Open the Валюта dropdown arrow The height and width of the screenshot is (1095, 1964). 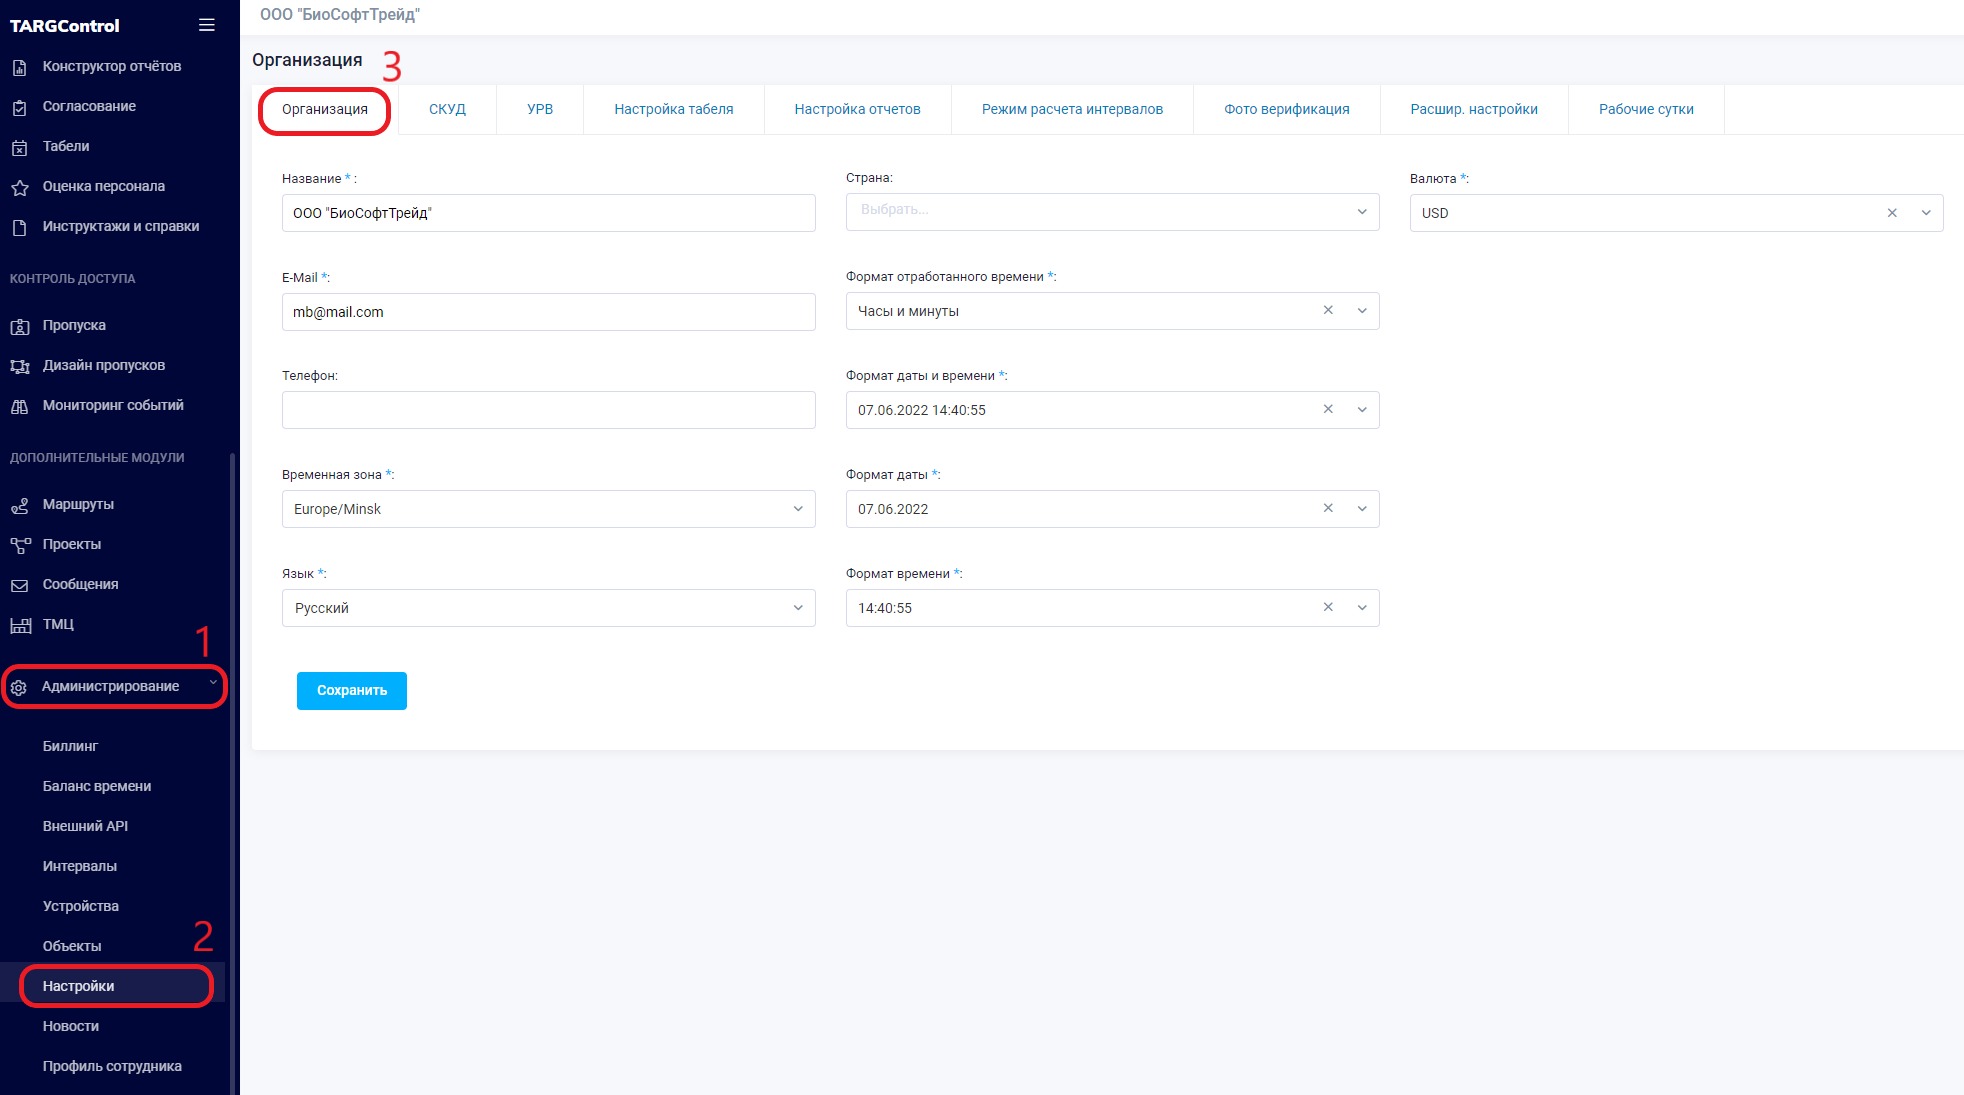click(1926, 213)
